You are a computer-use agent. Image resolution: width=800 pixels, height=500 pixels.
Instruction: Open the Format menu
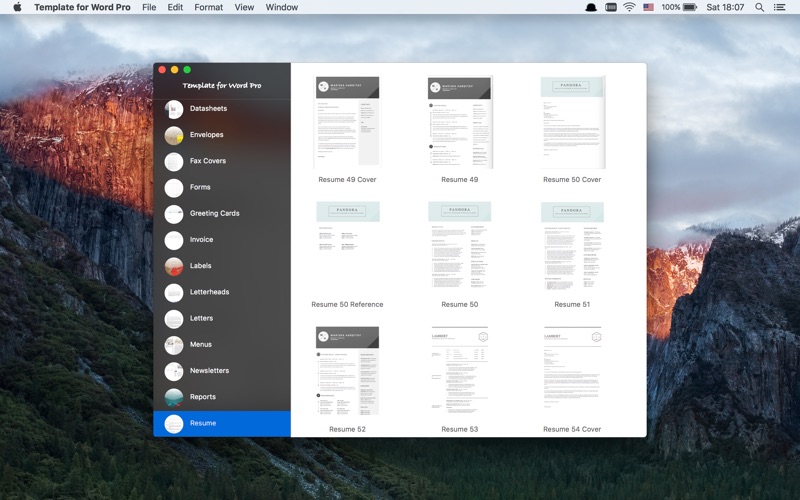pos(209,7)
